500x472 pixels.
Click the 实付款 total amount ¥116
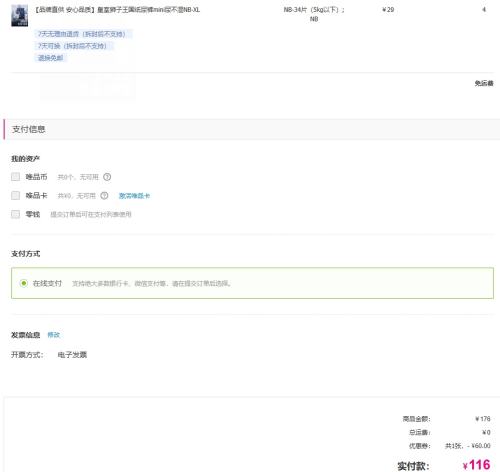point(477,465)
